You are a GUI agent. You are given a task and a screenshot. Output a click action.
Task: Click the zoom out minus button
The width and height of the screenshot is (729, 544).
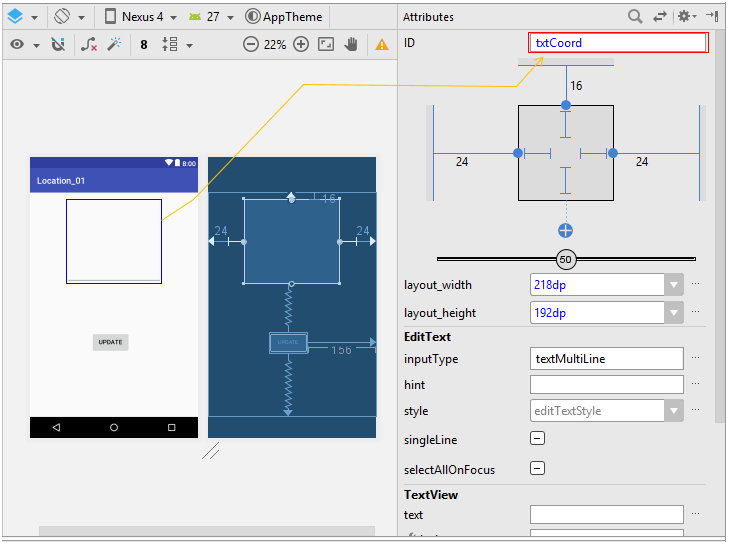251,45
